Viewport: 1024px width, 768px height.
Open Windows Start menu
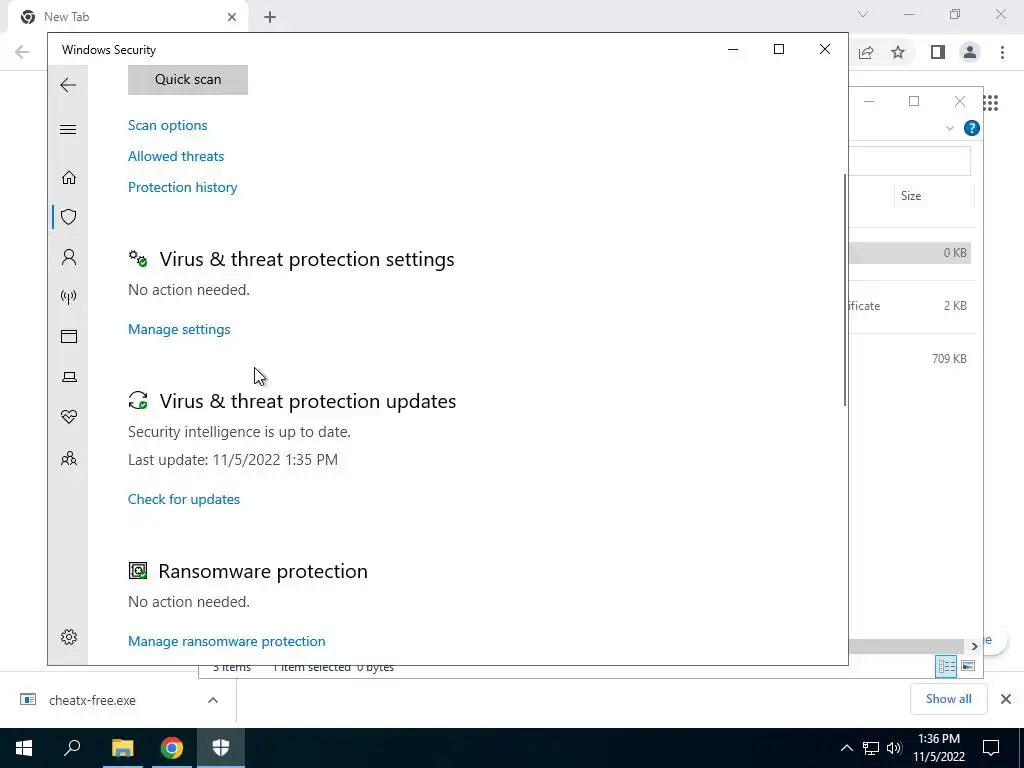click(24, 748)
